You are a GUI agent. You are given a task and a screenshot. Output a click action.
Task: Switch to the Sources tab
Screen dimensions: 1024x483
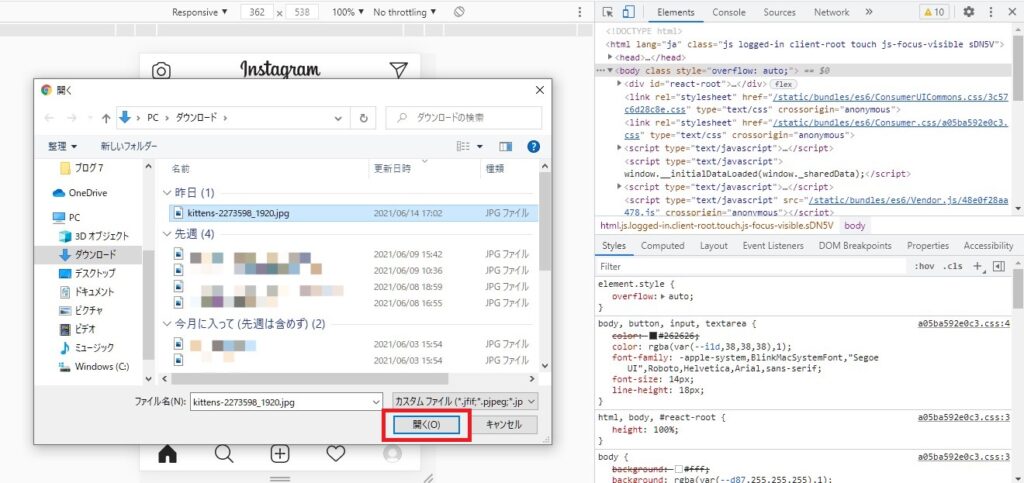point(780,12)
